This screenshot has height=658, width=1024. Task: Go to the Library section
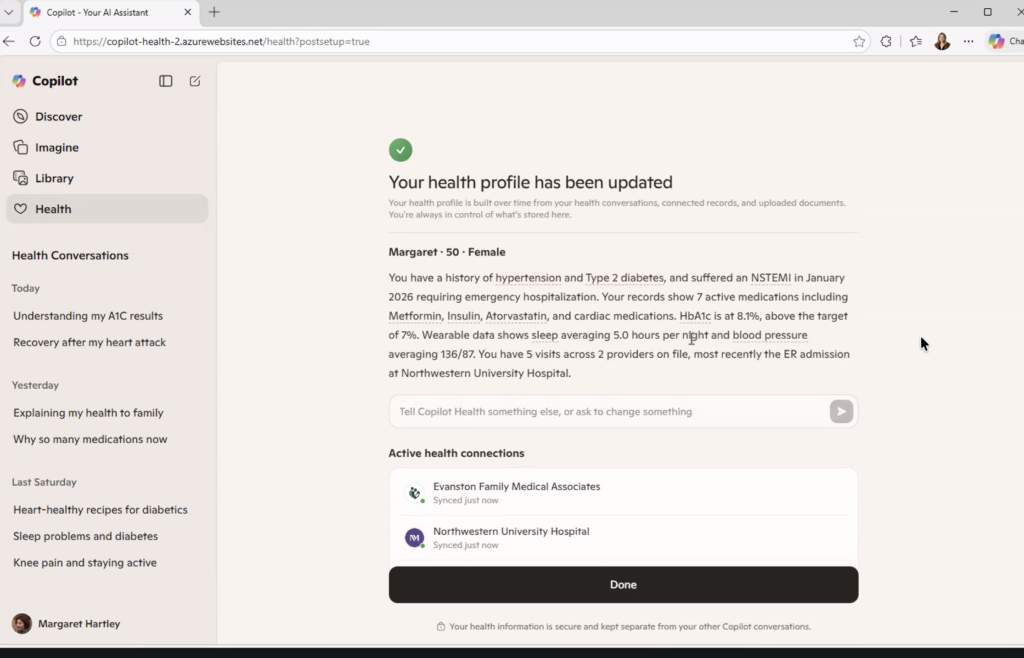[54, 178]
